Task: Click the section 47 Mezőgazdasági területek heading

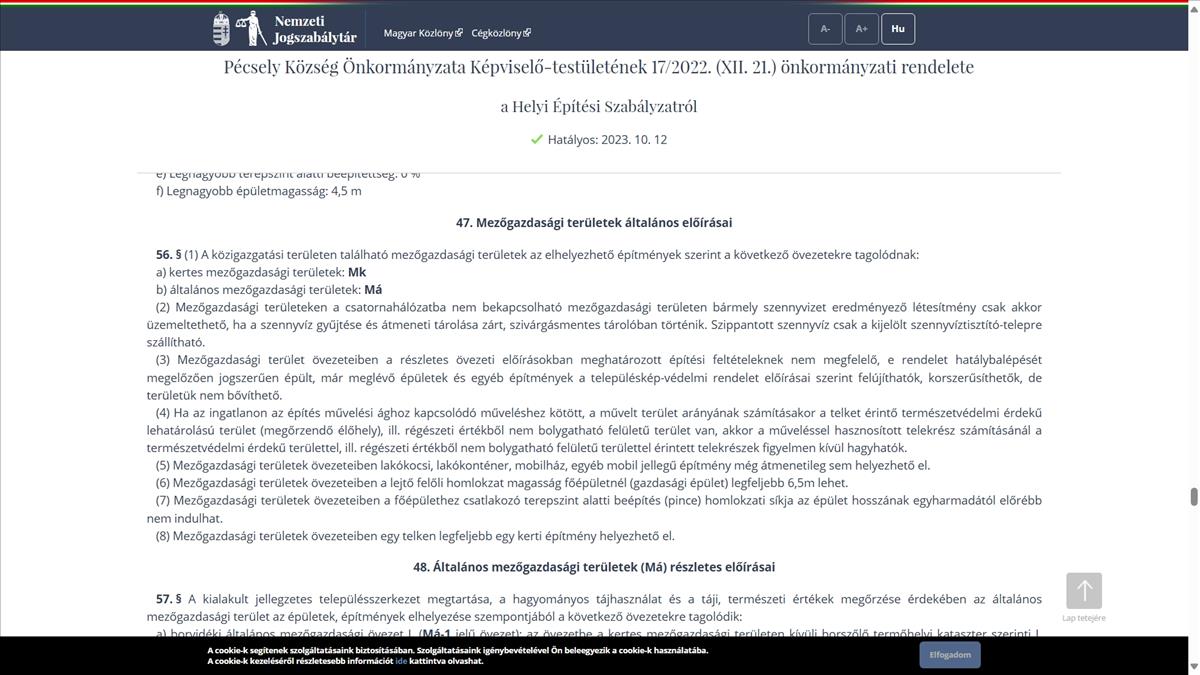Action: tap(600, 222)
